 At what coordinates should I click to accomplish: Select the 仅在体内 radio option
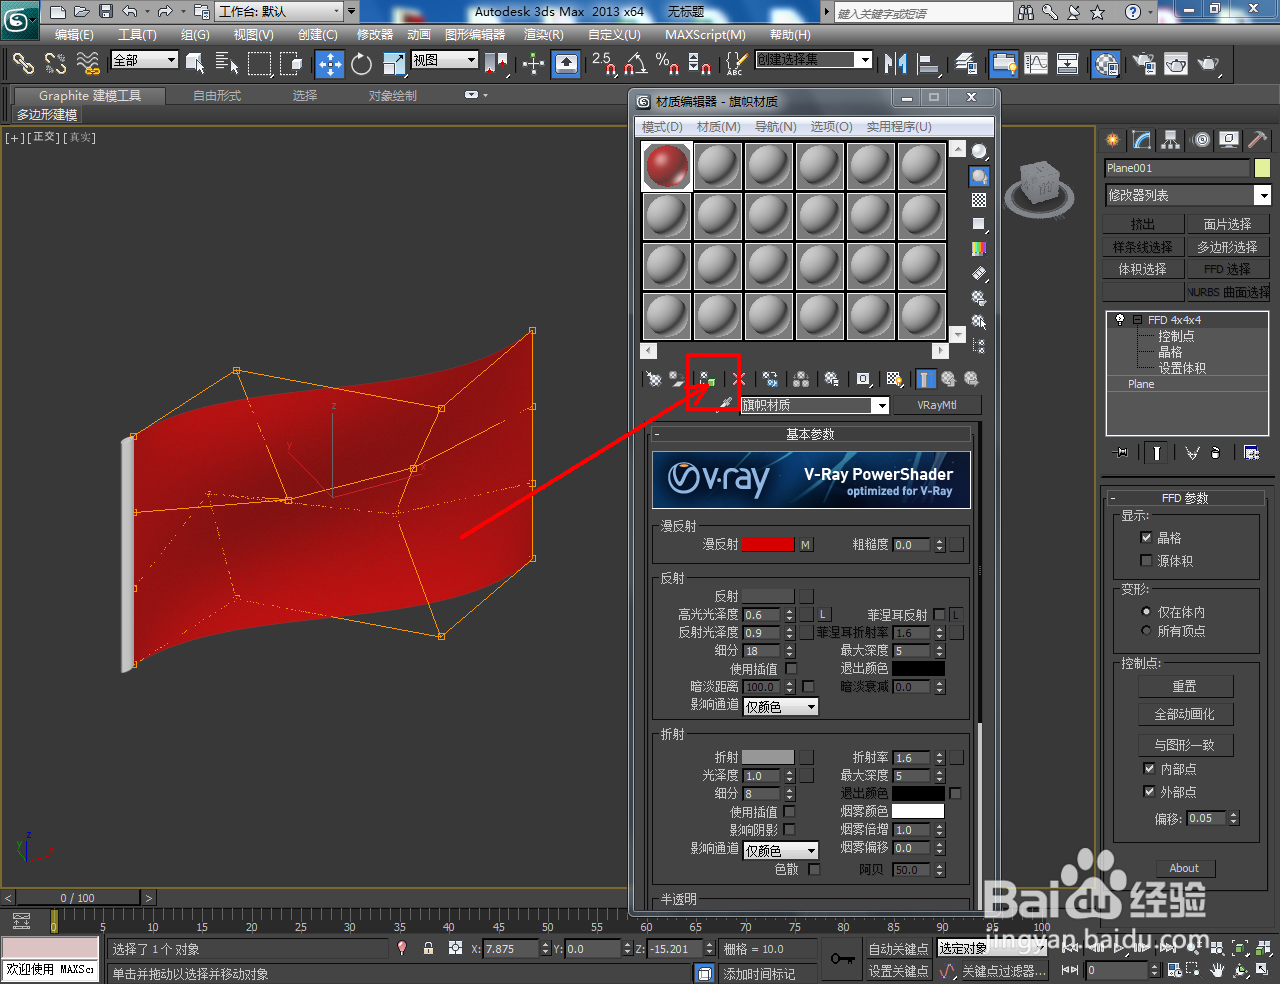1146,611
